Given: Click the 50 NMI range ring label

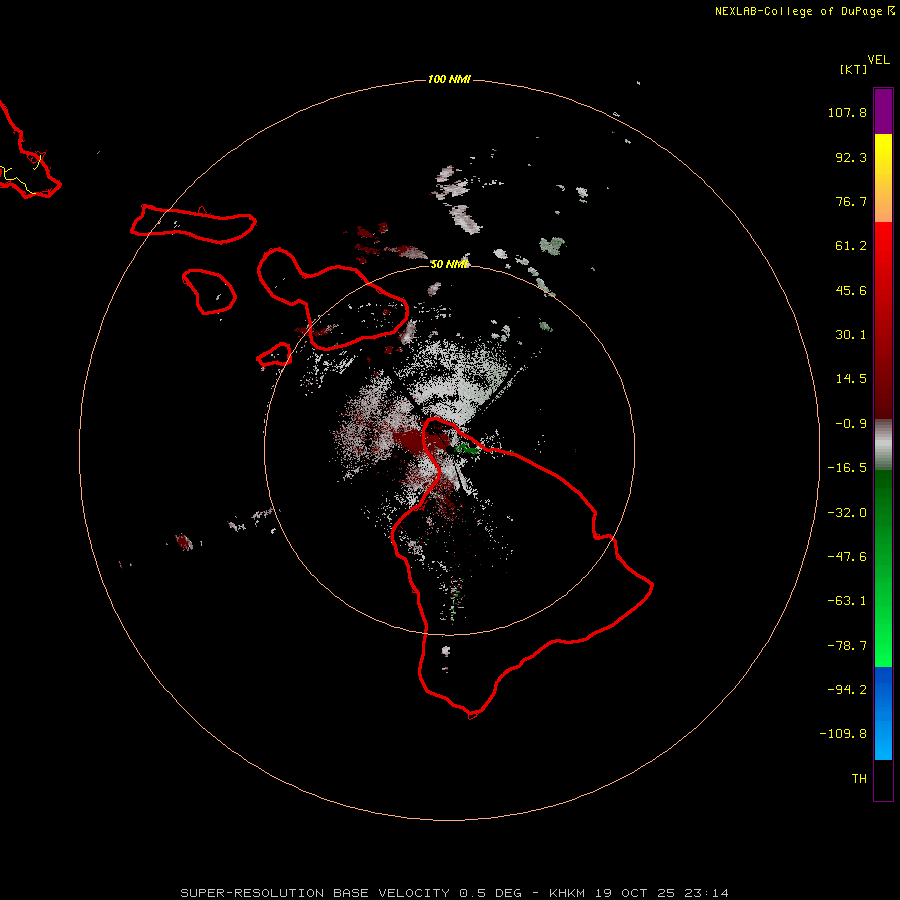Looking at the screenshot, I should click(449, 264).
